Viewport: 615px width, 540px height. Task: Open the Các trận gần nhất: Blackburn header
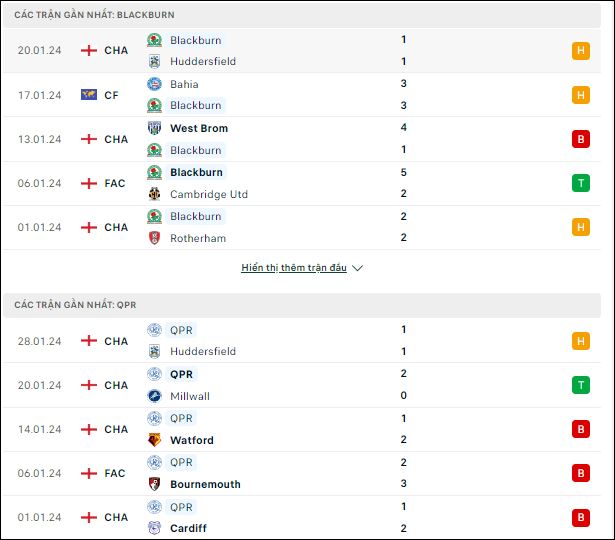(302, 15)
